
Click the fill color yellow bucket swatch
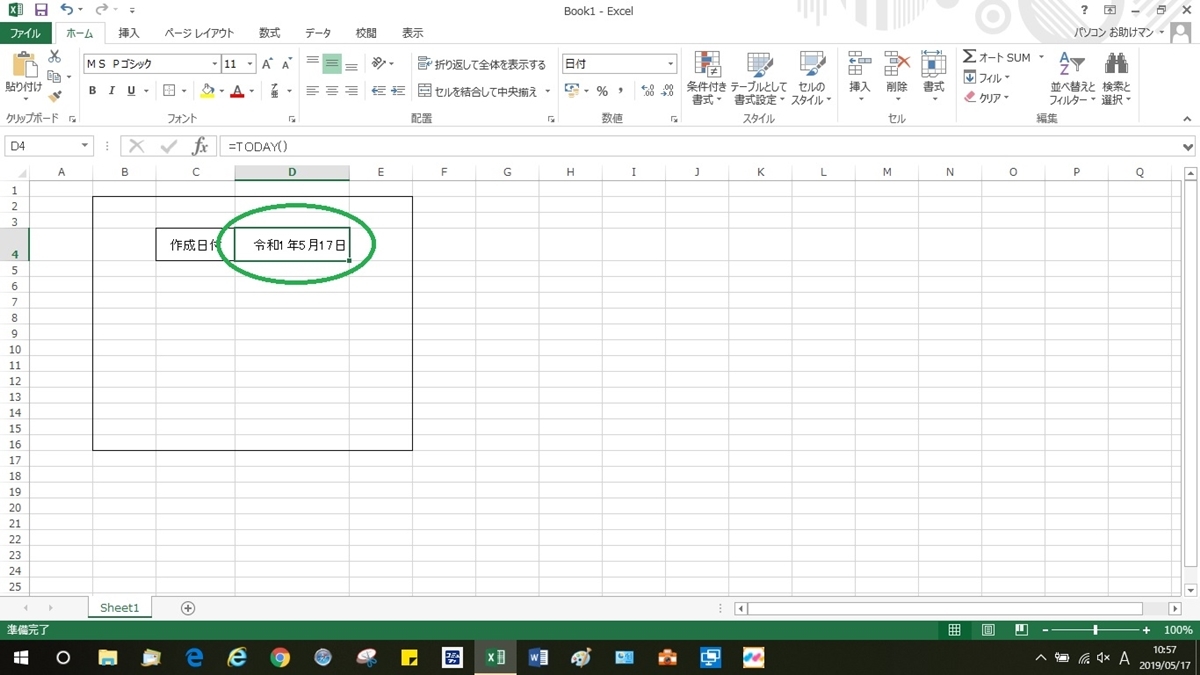click(207, 91)
